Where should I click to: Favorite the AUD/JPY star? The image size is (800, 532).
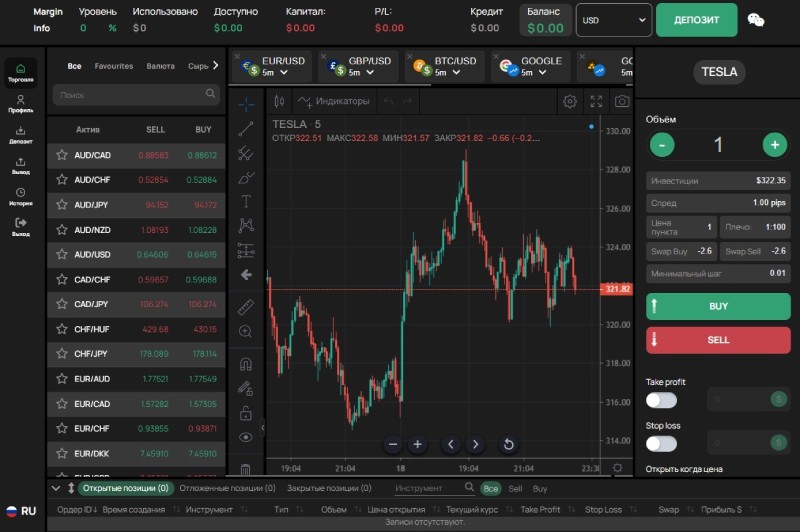62,205
